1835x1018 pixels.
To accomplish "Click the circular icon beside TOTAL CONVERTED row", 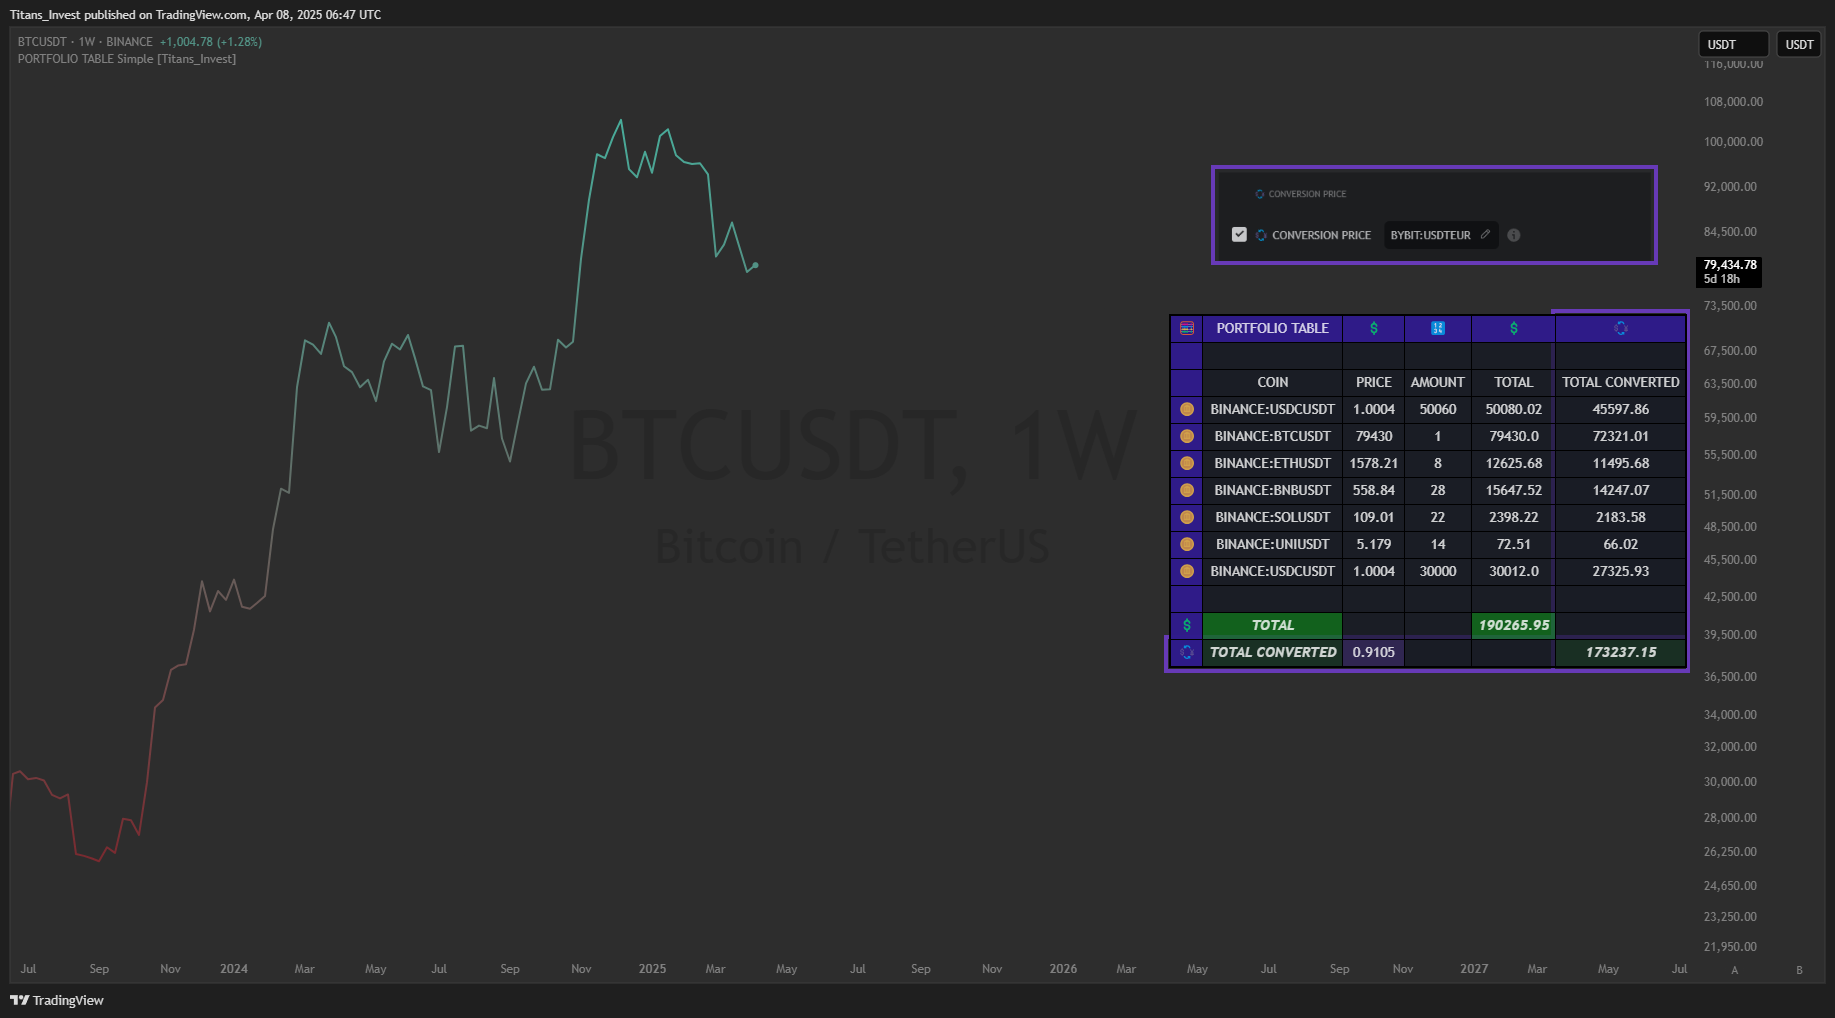I will tap(1187, 652).
